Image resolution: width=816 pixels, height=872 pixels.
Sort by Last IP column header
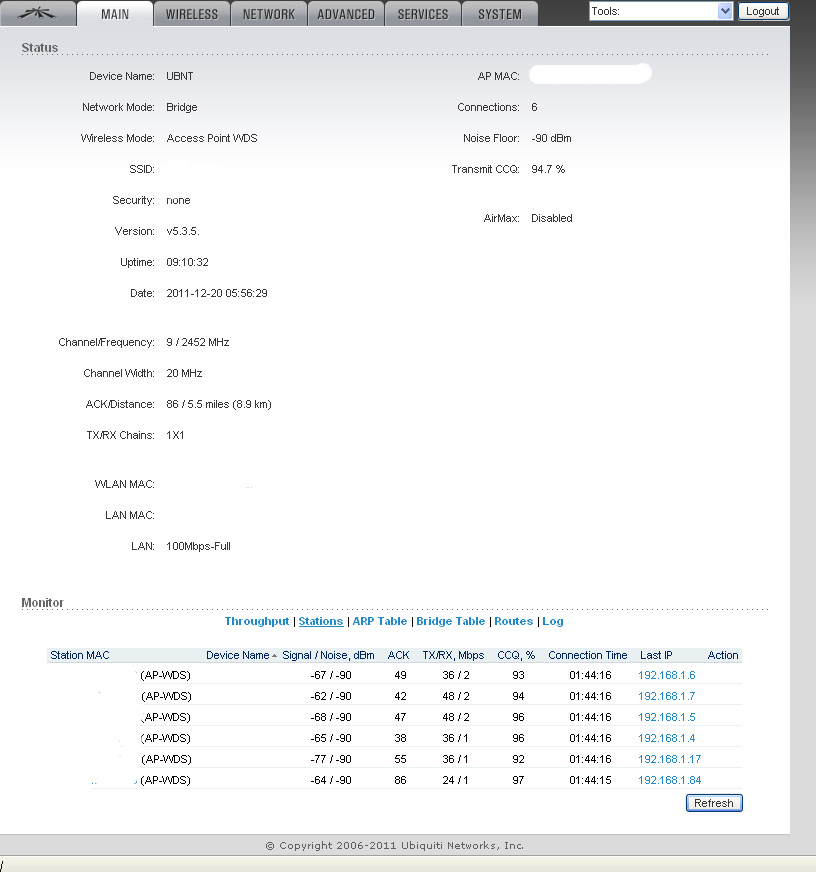(656, 655)
